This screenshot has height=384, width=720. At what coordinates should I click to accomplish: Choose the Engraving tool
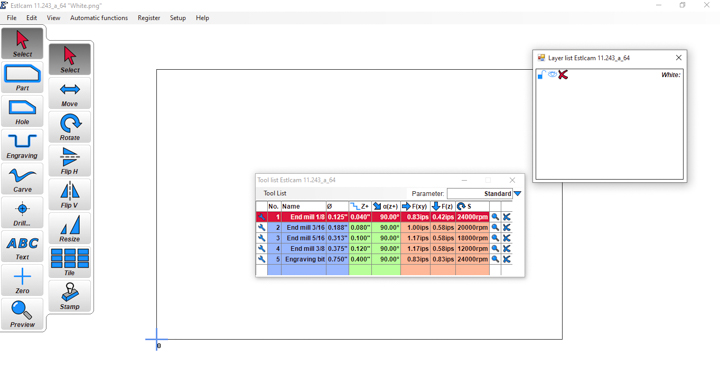click(22, 145)
